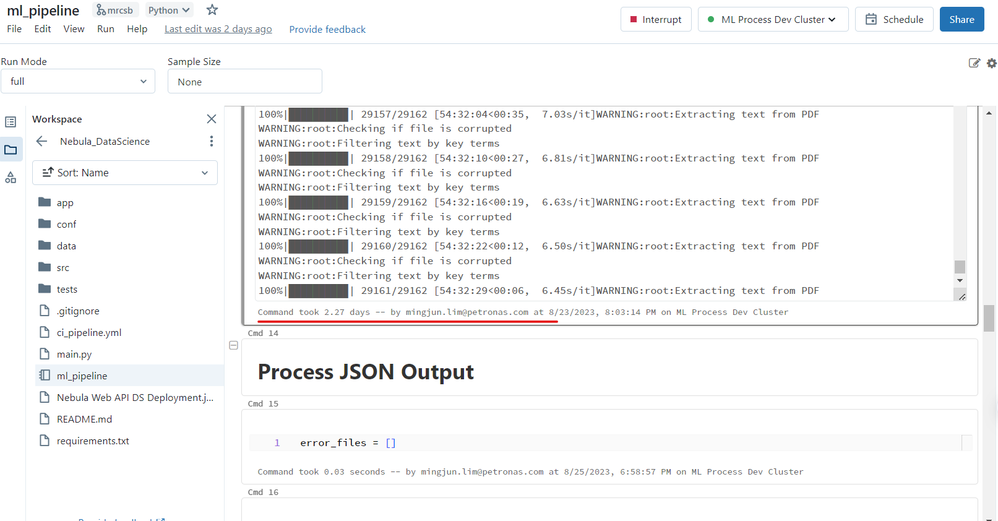The image size is (998, 521).
Task: Click the Interrupt button
Action: point(654,20)
